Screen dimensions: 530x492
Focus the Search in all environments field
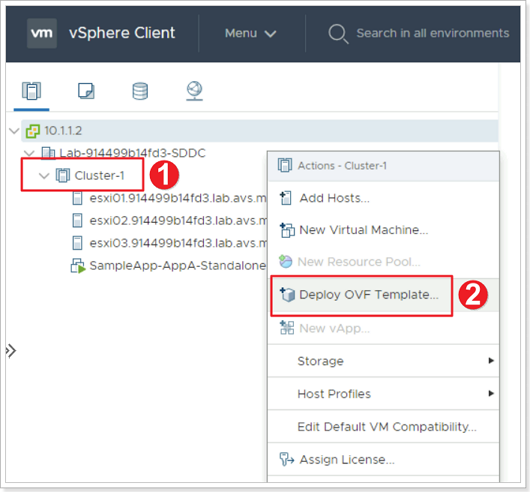(x=433, y=33)
